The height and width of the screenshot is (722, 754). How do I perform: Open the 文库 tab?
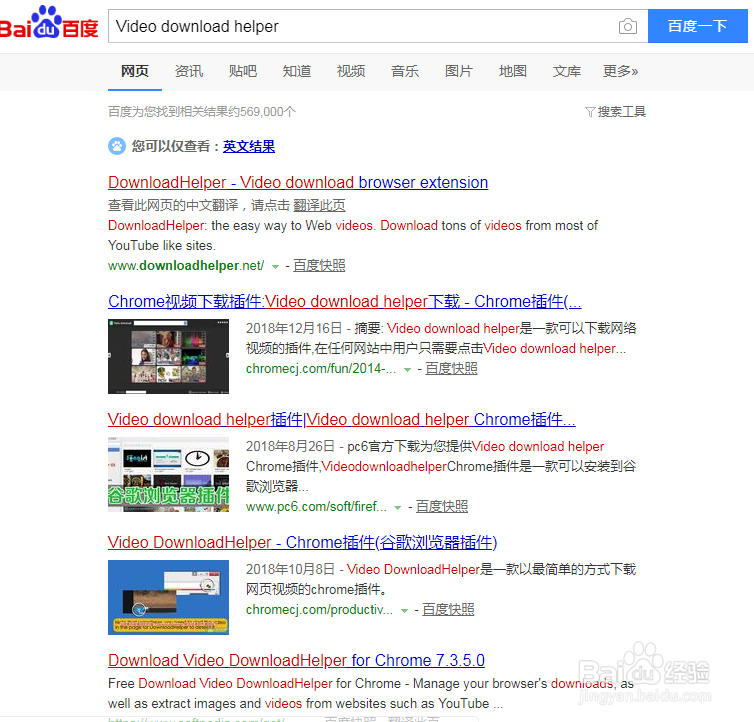567,71
